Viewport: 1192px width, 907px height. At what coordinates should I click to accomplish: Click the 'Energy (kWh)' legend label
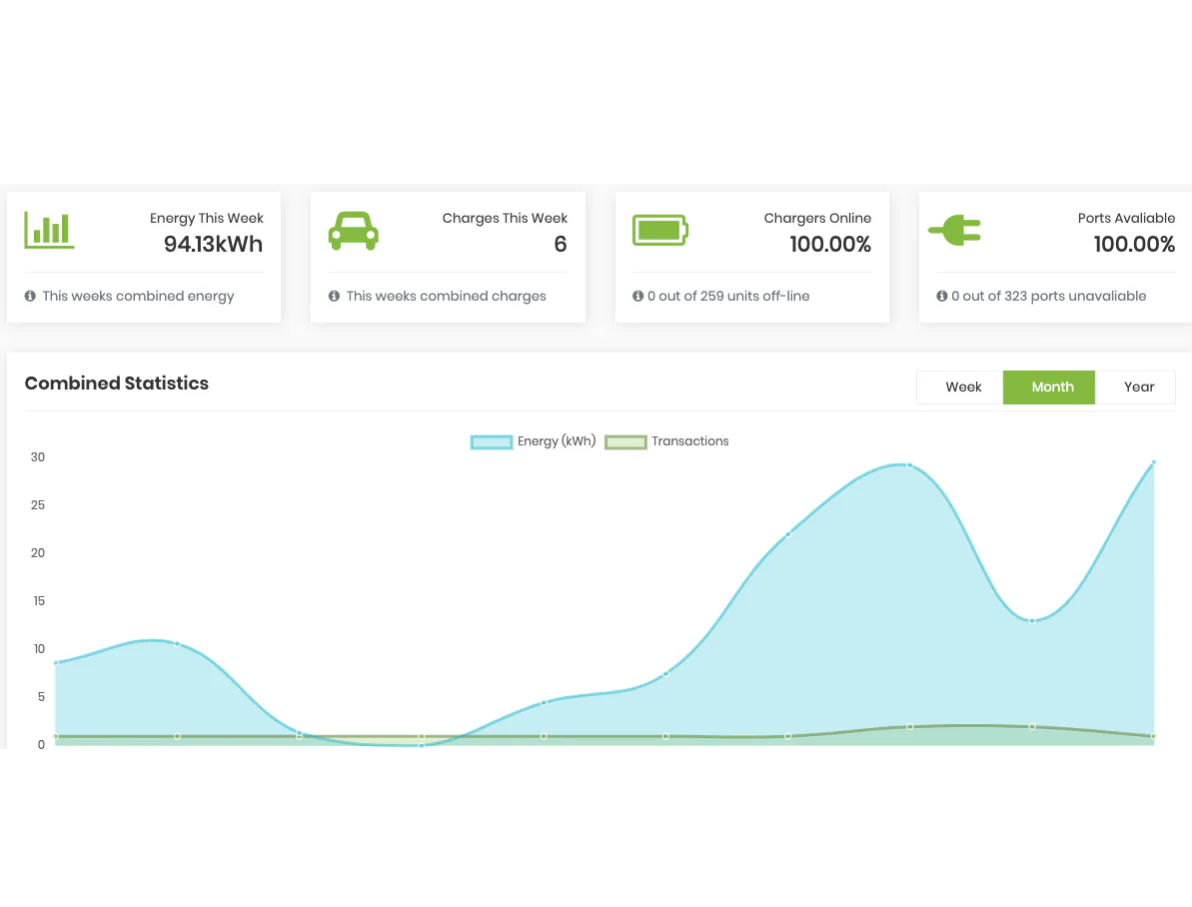coord(556,441)
